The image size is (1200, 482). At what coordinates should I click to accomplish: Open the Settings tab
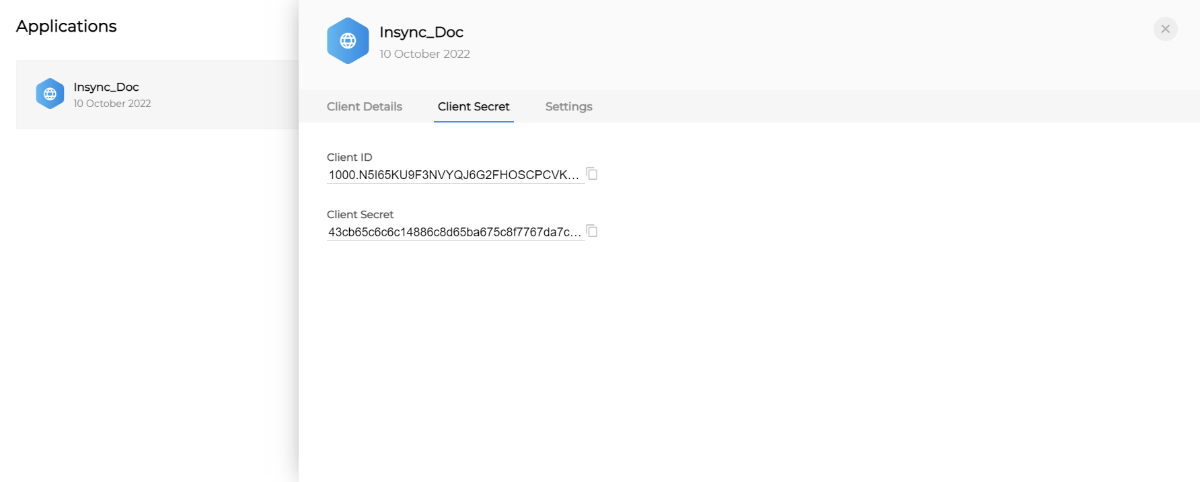[568, 107]
